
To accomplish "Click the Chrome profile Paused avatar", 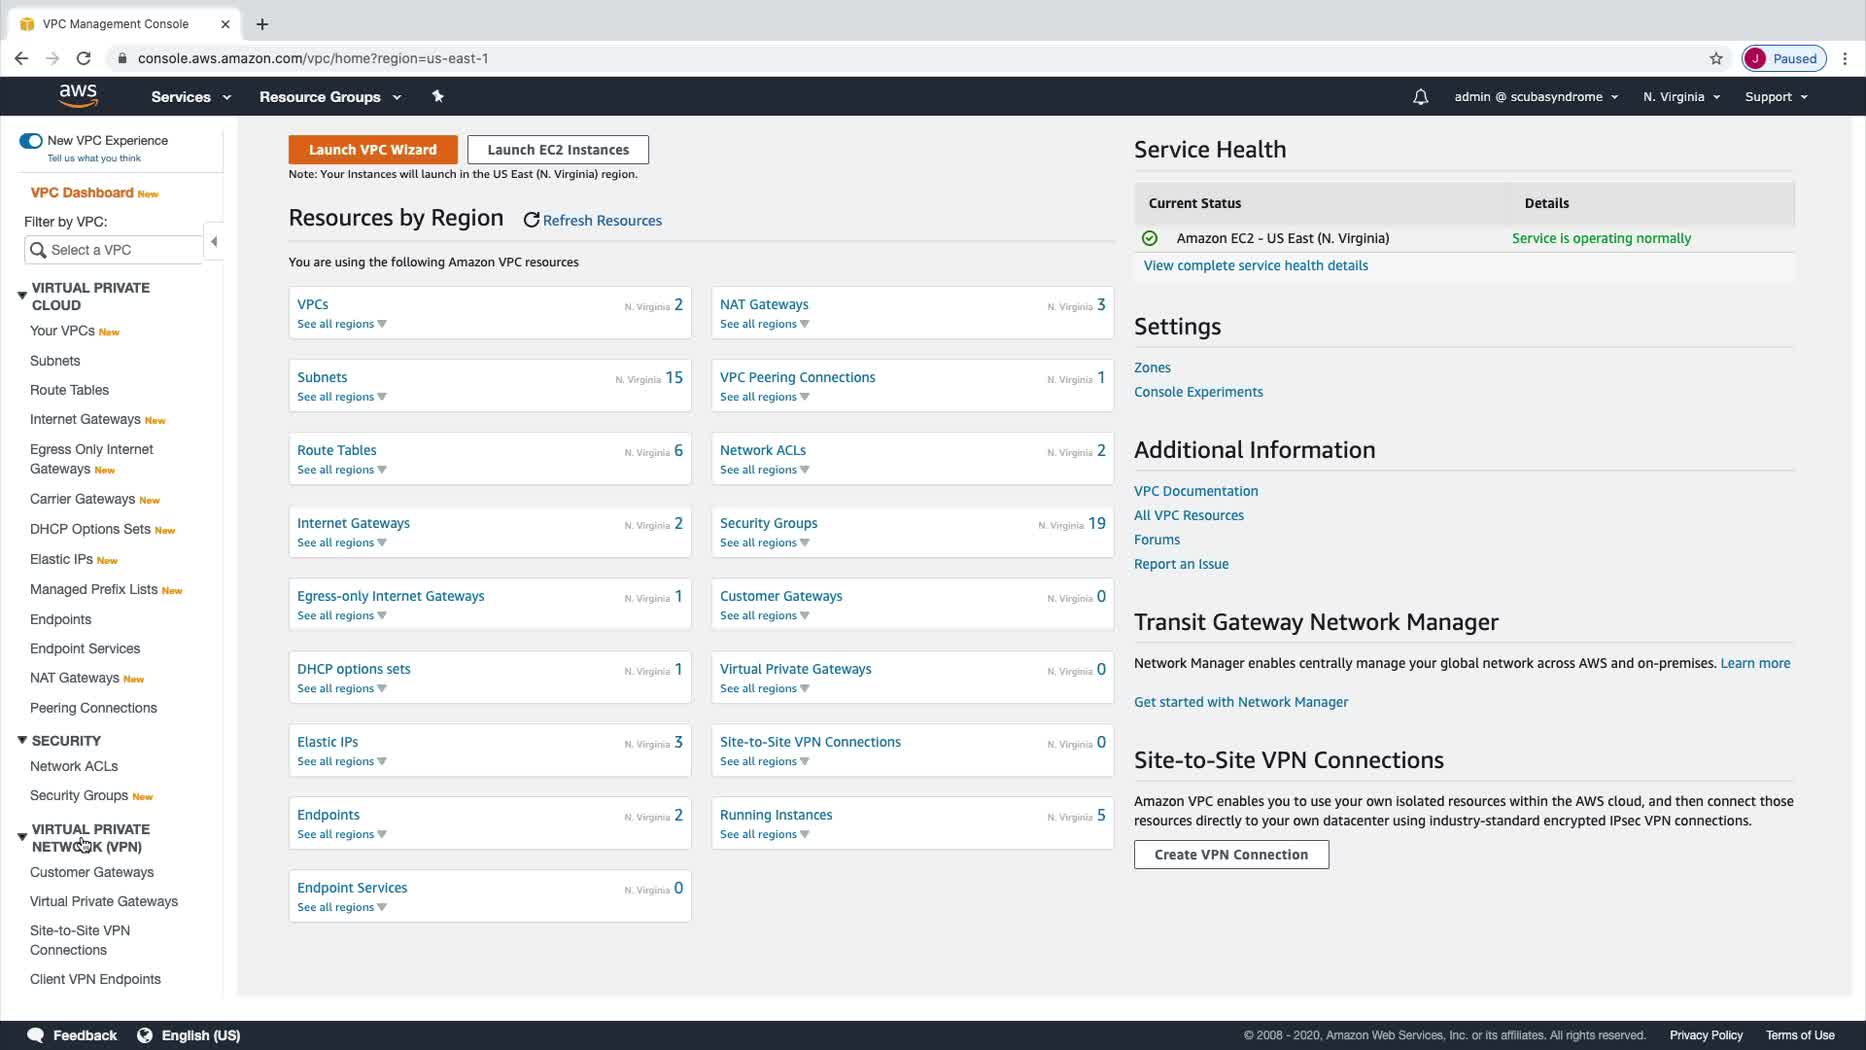I will tap(1784, 58).
